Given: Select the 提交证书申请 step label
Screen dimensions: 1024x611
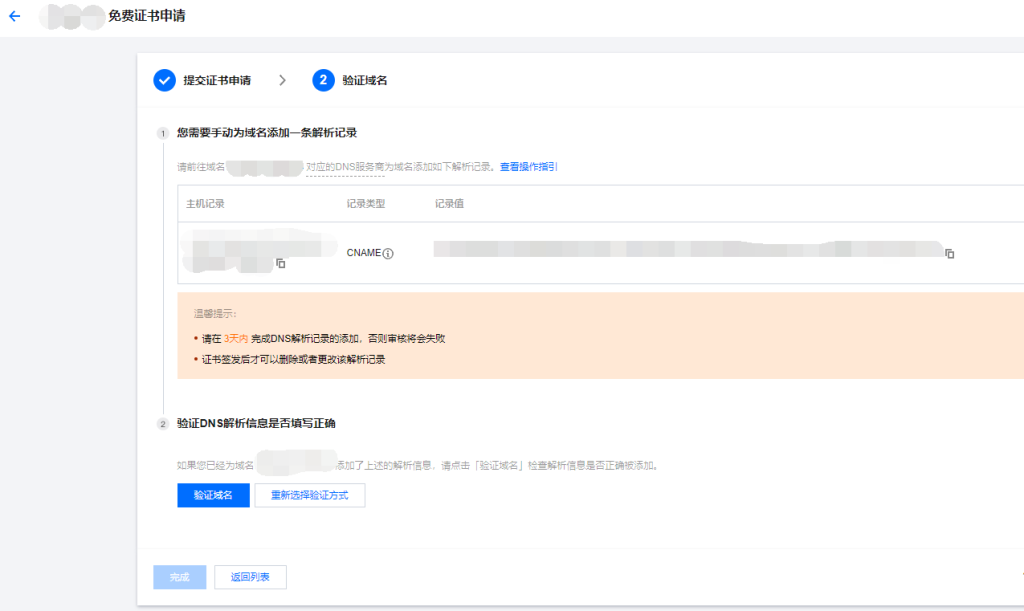Looking at the screenshot, I should click(x=217, y=80).
